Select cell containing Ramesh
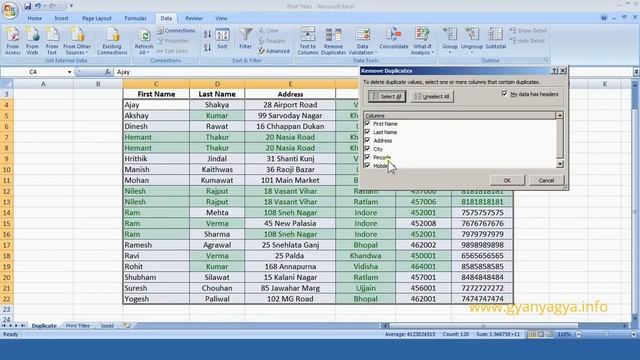640x360 pixels. [x=156, y=245]
